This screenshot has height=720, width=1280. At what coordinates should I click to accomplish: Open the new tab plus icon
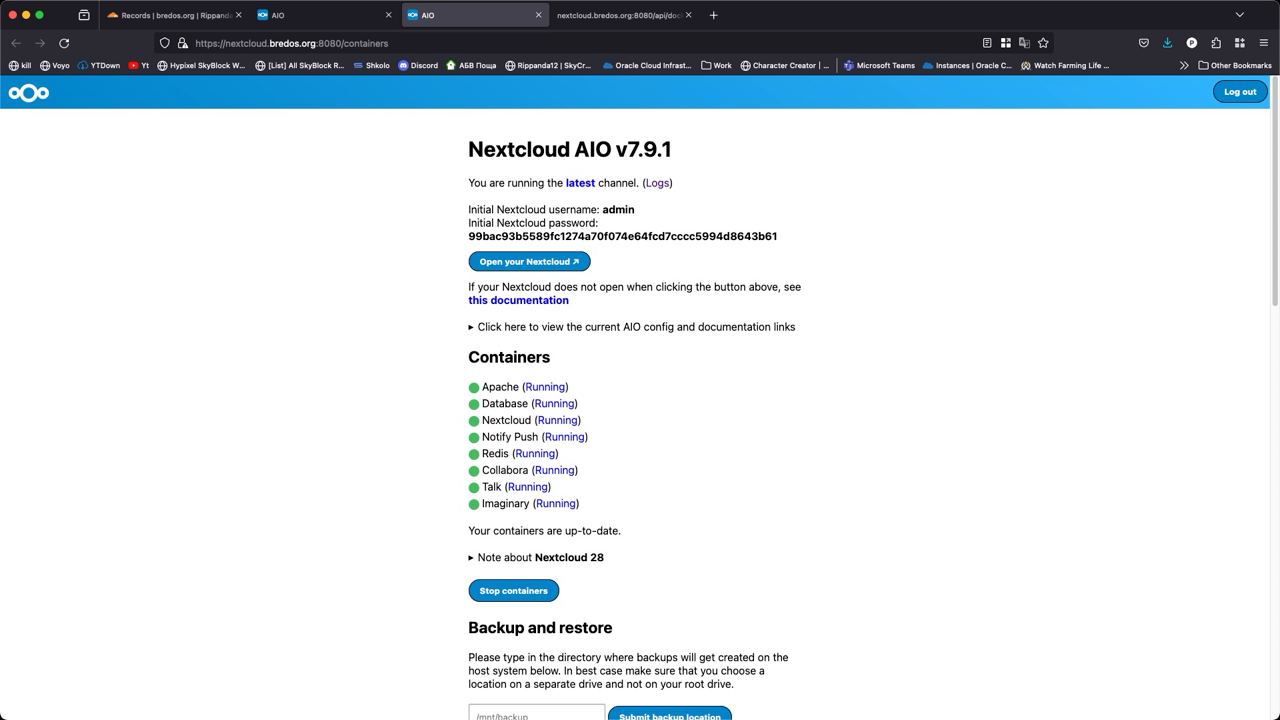(713, 15)
